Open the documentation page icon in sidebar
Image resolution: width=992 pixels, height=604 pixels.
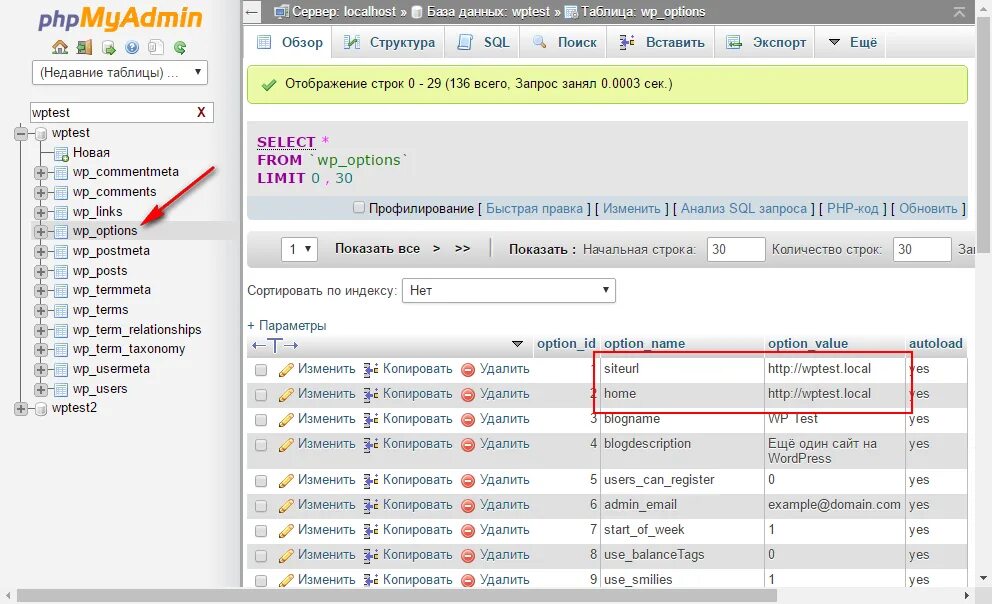[155, 46]
